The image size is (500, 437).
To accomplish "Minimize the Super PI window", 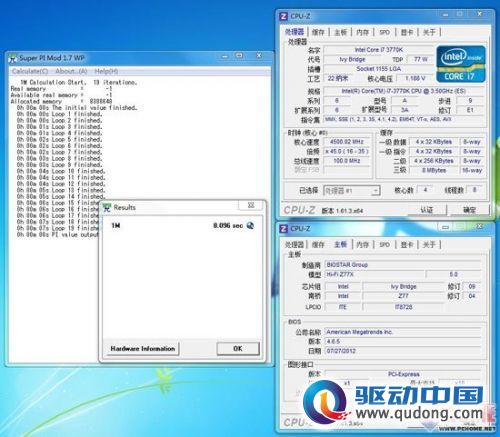I will [225, 56].
